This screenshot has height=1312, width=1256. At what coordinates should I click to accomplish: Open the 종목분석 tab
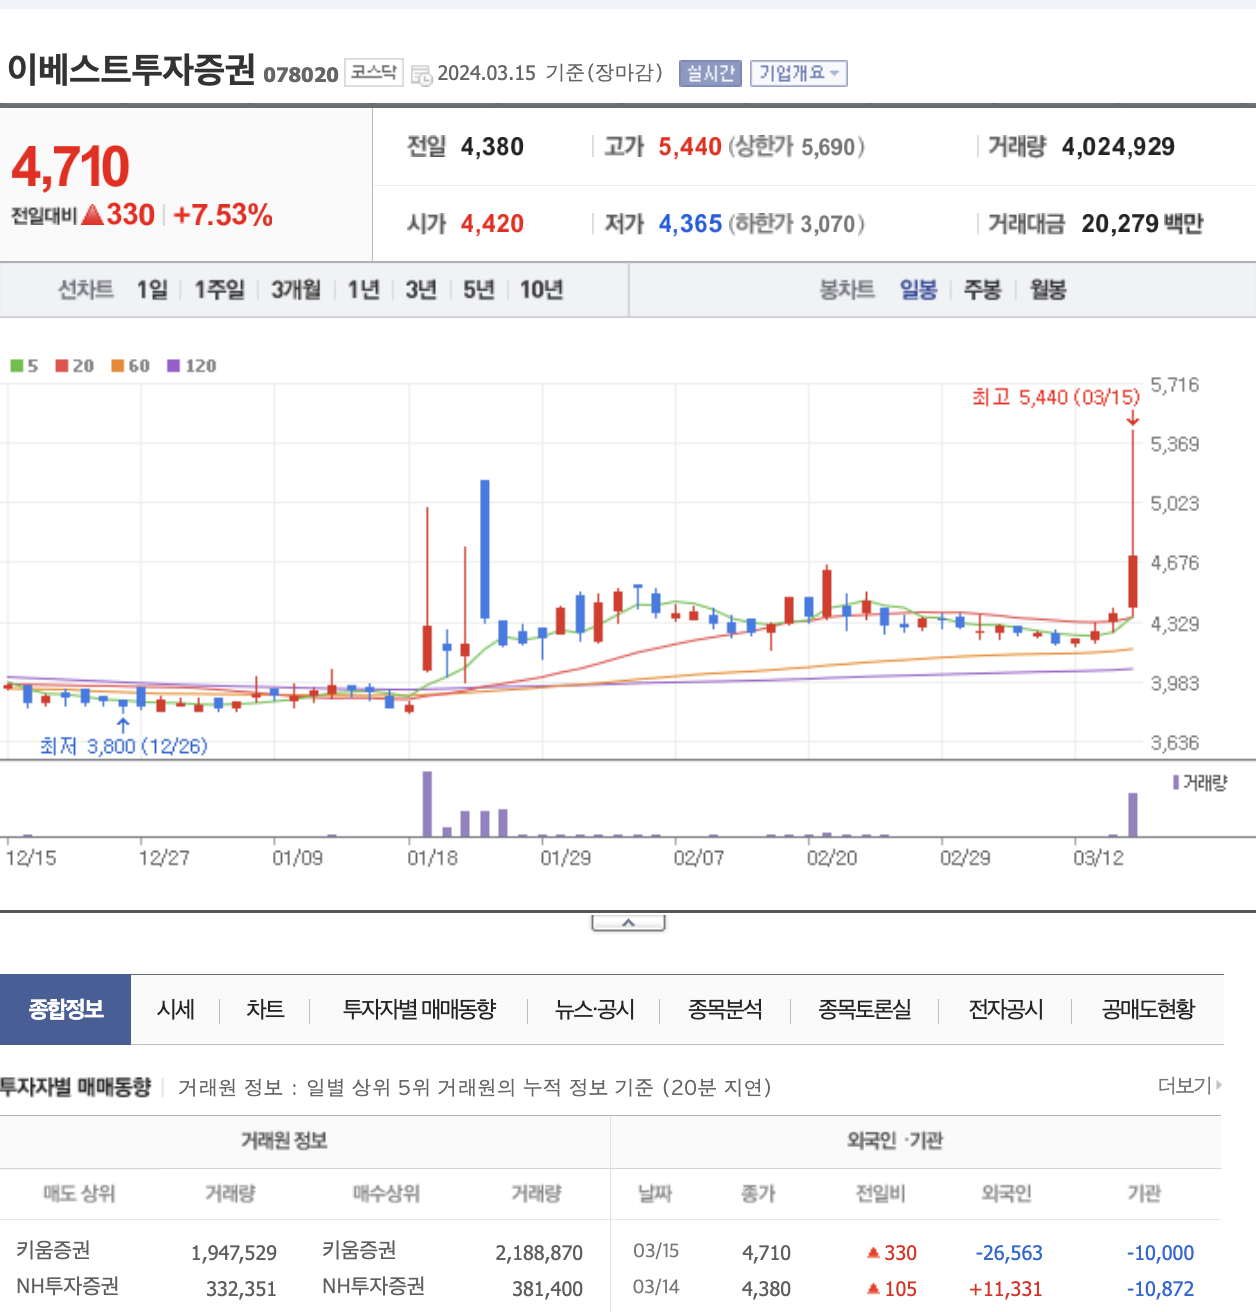[725, 1010]
